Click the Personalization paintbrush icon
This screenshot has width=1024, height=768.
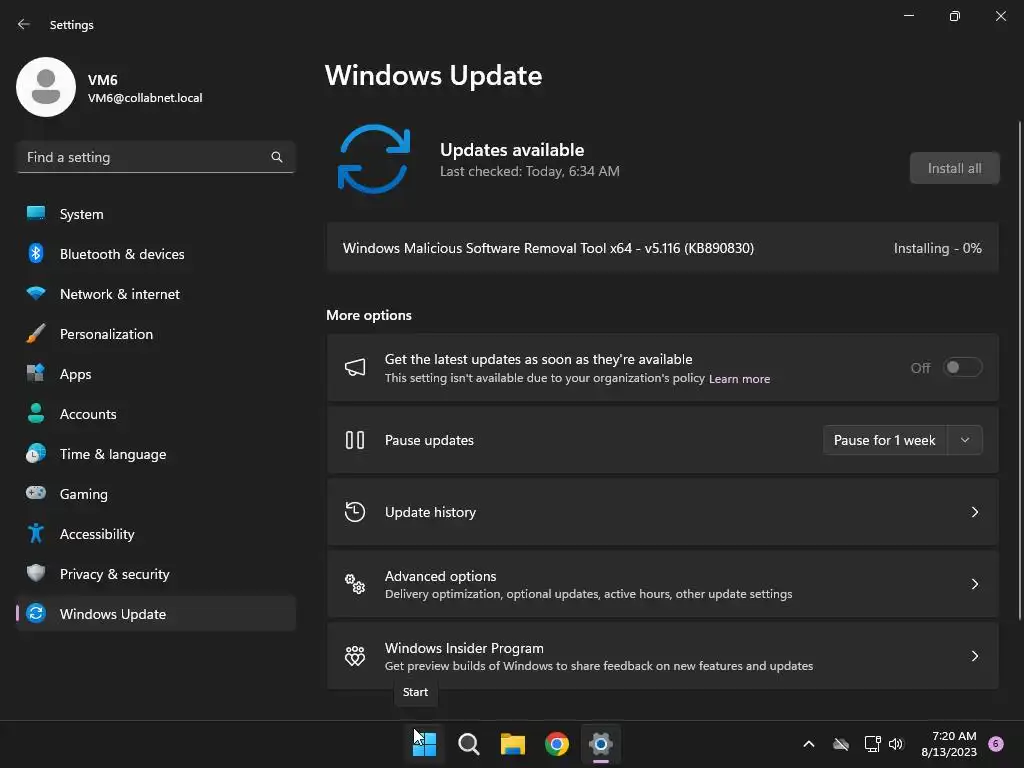[x=36, y=334]
